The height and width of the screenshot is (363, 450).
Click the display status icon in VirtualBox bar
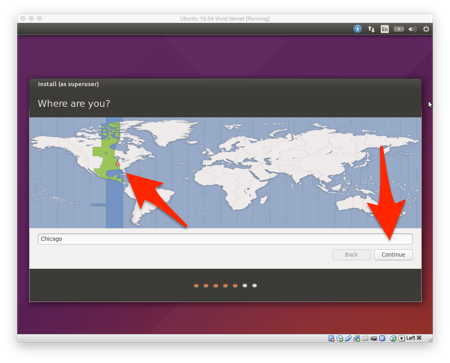tap(374, 338)
